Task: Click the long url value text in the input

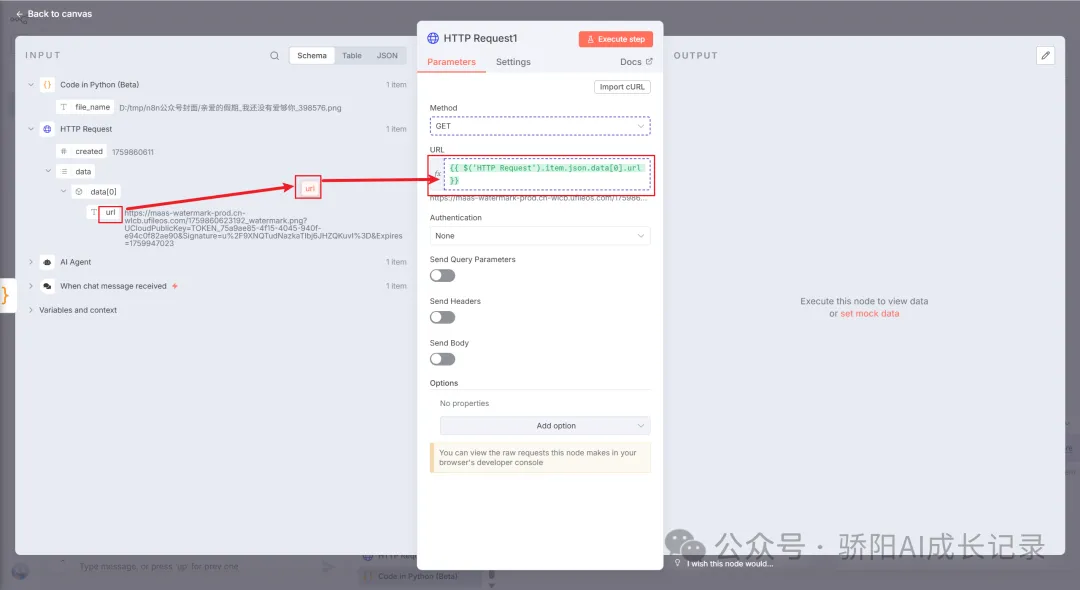Action: 263,228
